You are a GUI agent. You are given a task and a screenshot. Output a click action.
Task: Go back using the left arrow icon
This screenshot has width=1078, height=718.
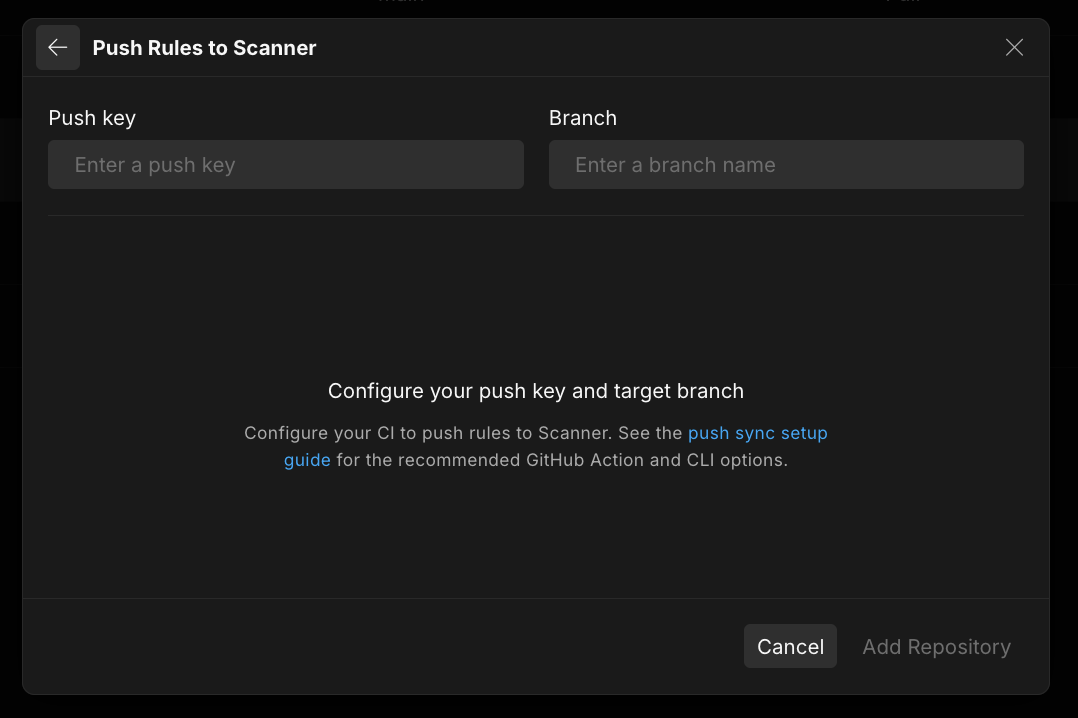(58, 47)
